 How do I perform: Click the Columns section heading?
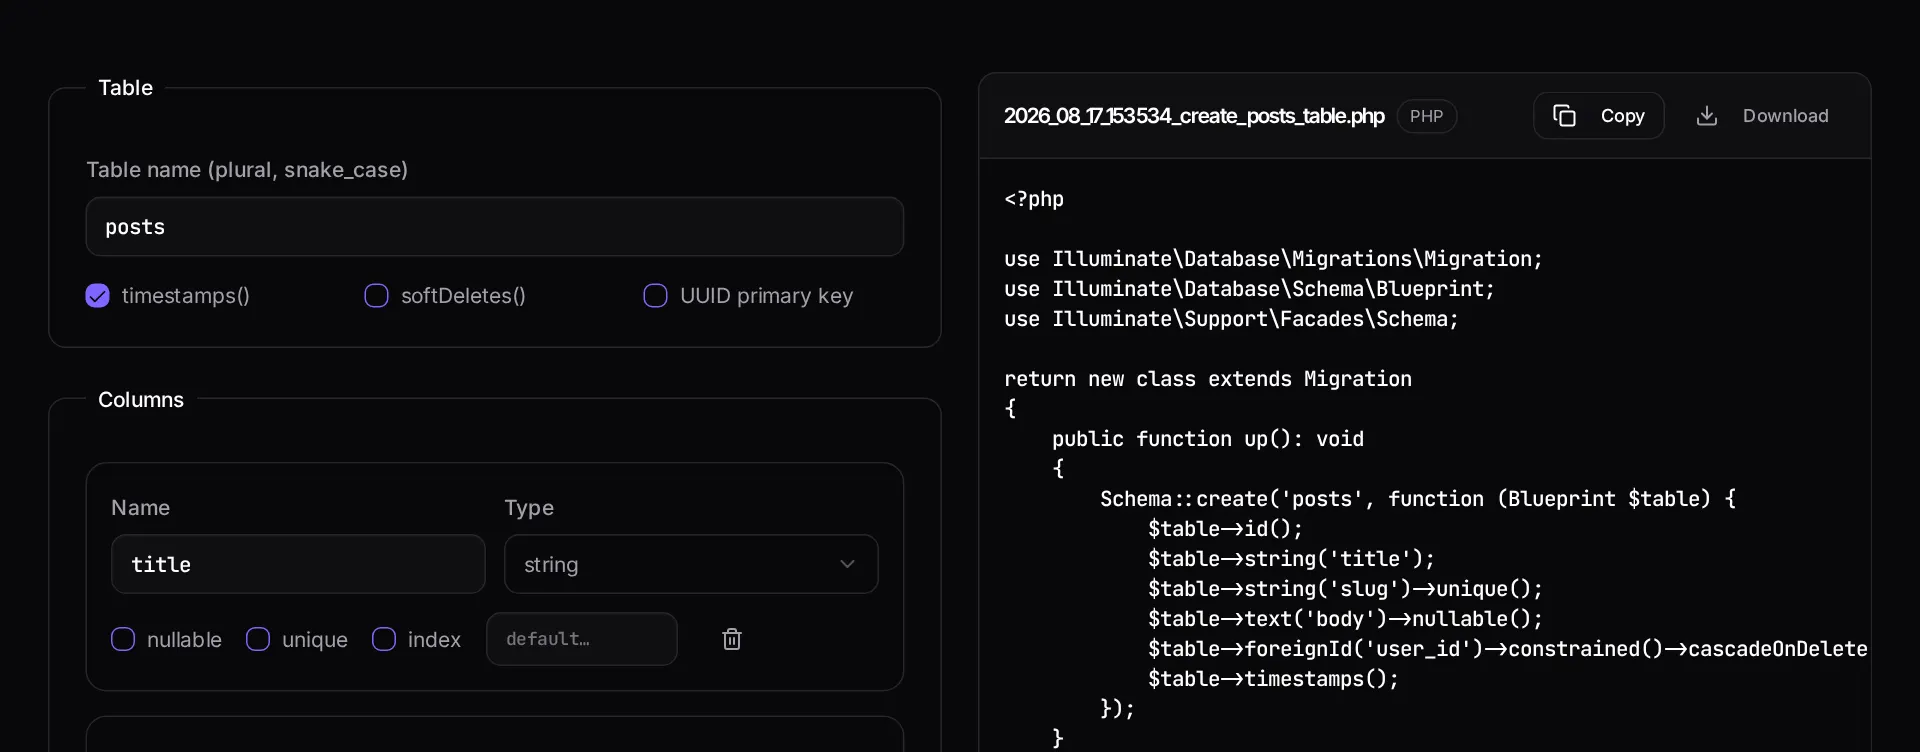141,400
